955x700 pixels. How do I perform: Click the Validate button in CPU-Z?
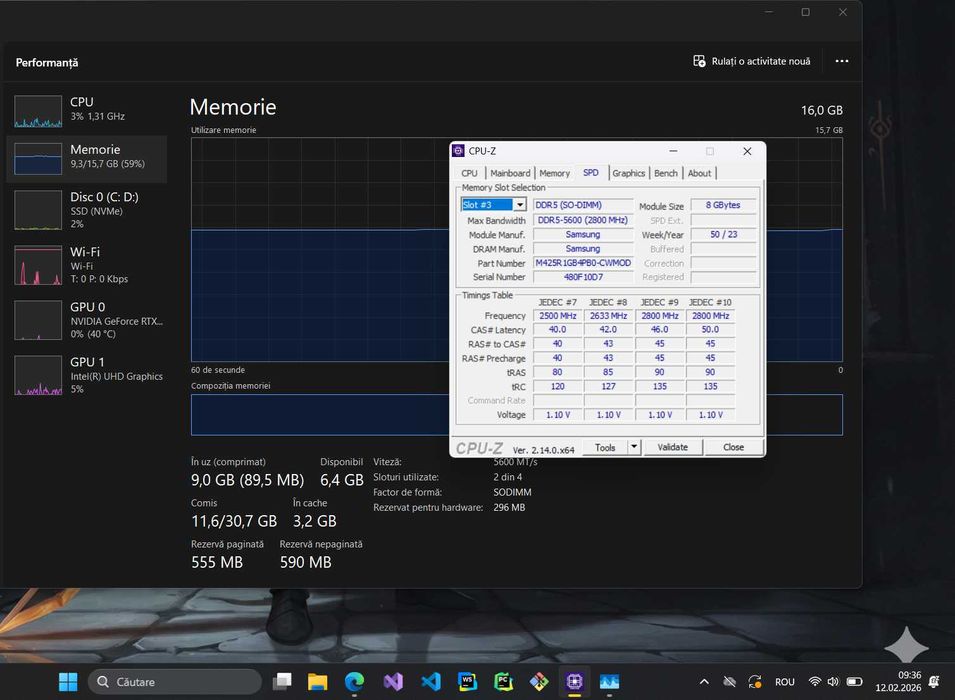point(672,447)
